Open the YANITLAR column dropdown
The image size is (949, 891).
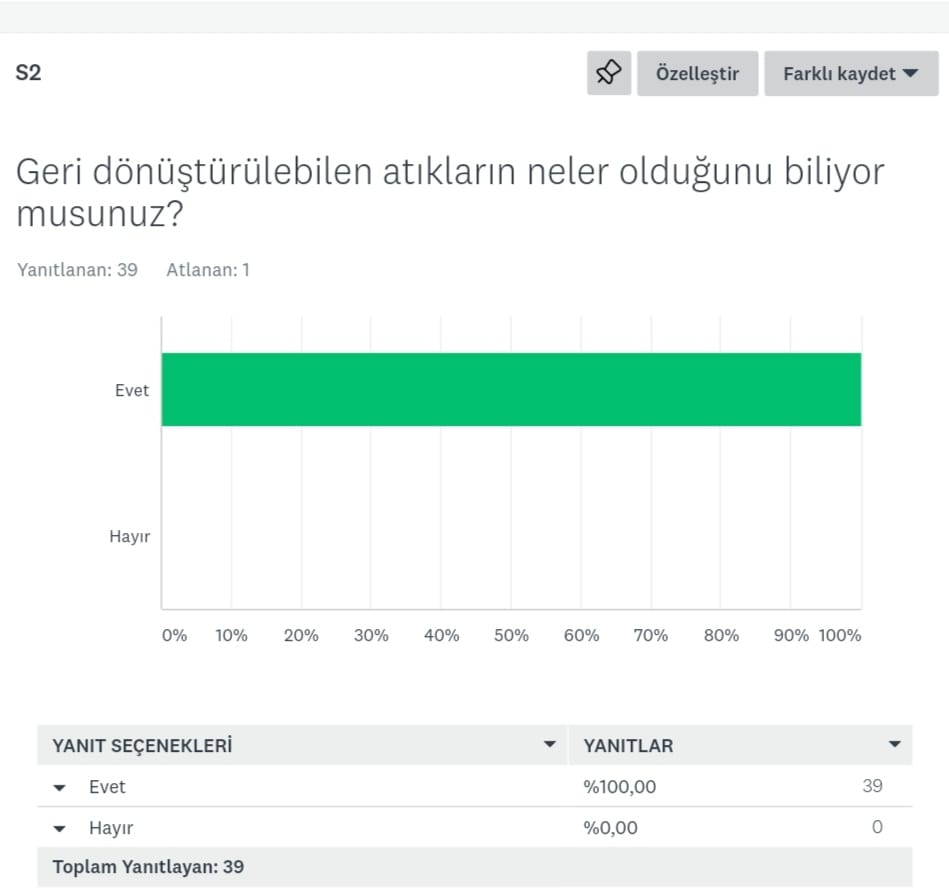[x=895, y=744]
